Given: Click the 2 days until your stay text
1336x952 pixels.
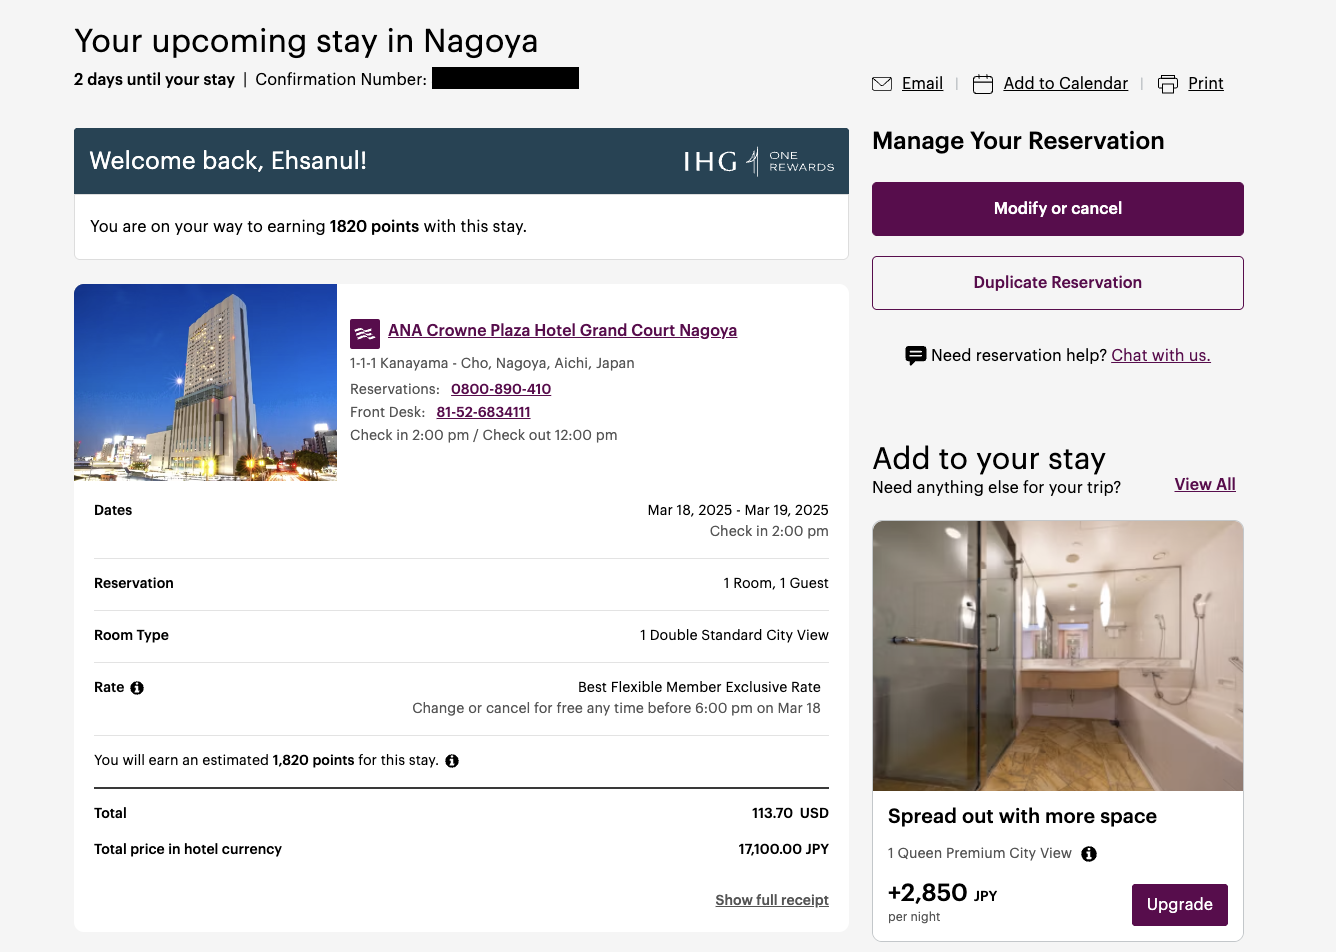Looking at the screenshot, I should [x=154, y=80].
